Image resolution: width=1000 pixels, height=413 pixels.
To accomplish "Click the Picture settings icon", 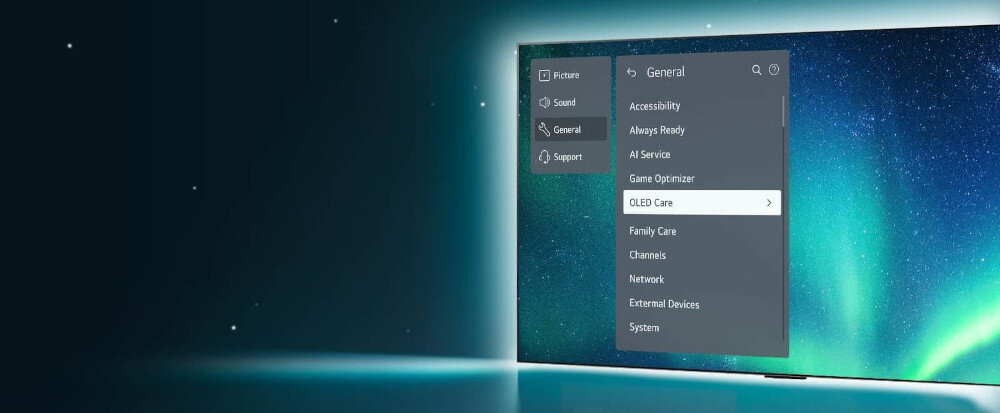I will (544, 76).
